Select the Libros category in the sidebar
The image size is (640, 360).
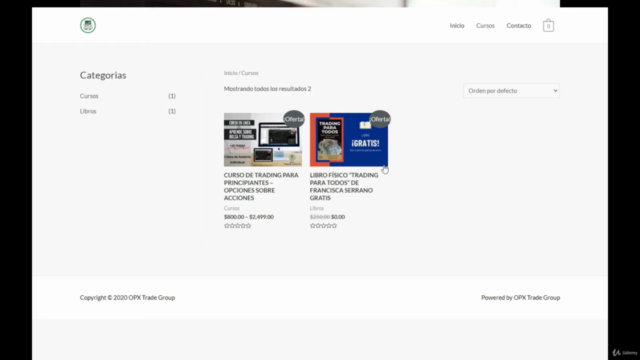click(x=88, y=111)
